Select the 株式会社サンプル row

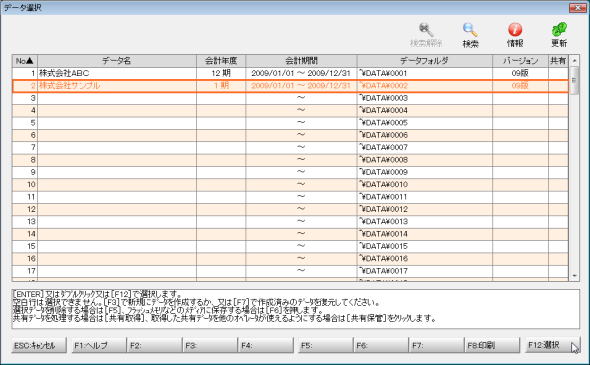click(x=290, y=86)
